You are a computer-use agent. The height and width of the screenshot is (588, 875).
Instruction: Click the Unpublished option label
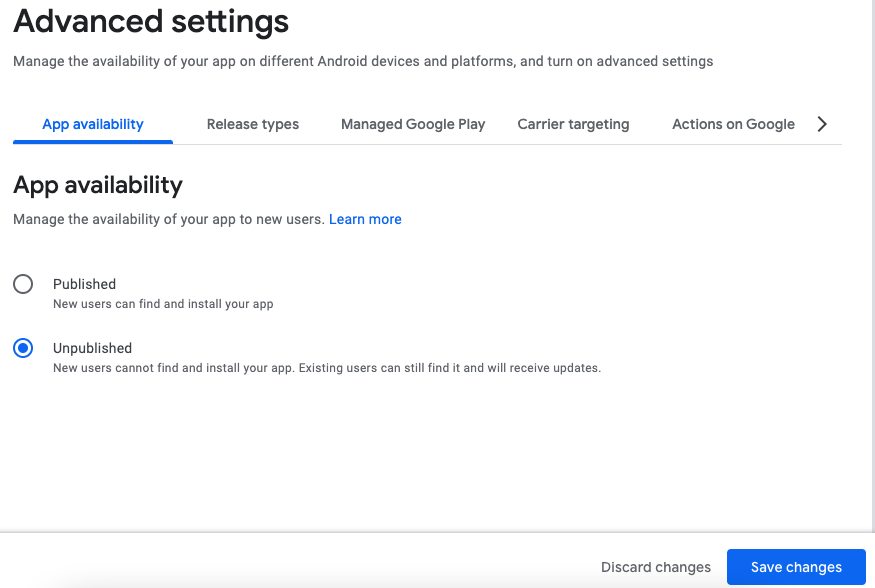tap(93, 348)
